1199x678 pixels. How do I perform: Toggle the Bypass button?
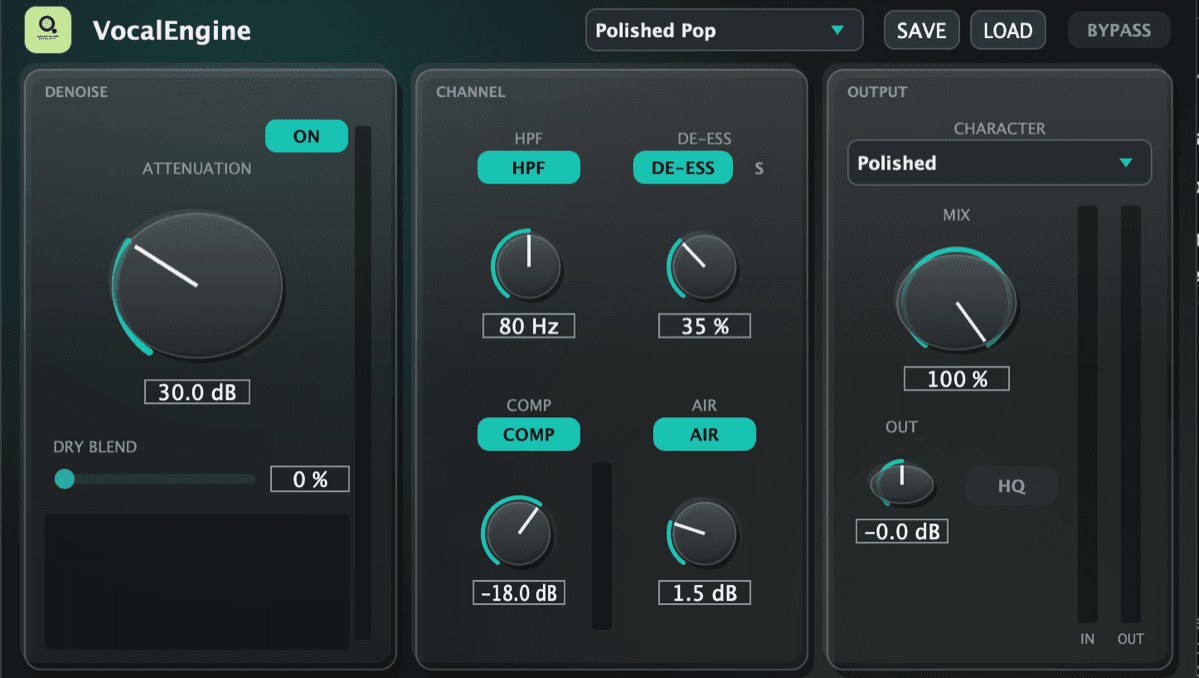click(1119, 31)
